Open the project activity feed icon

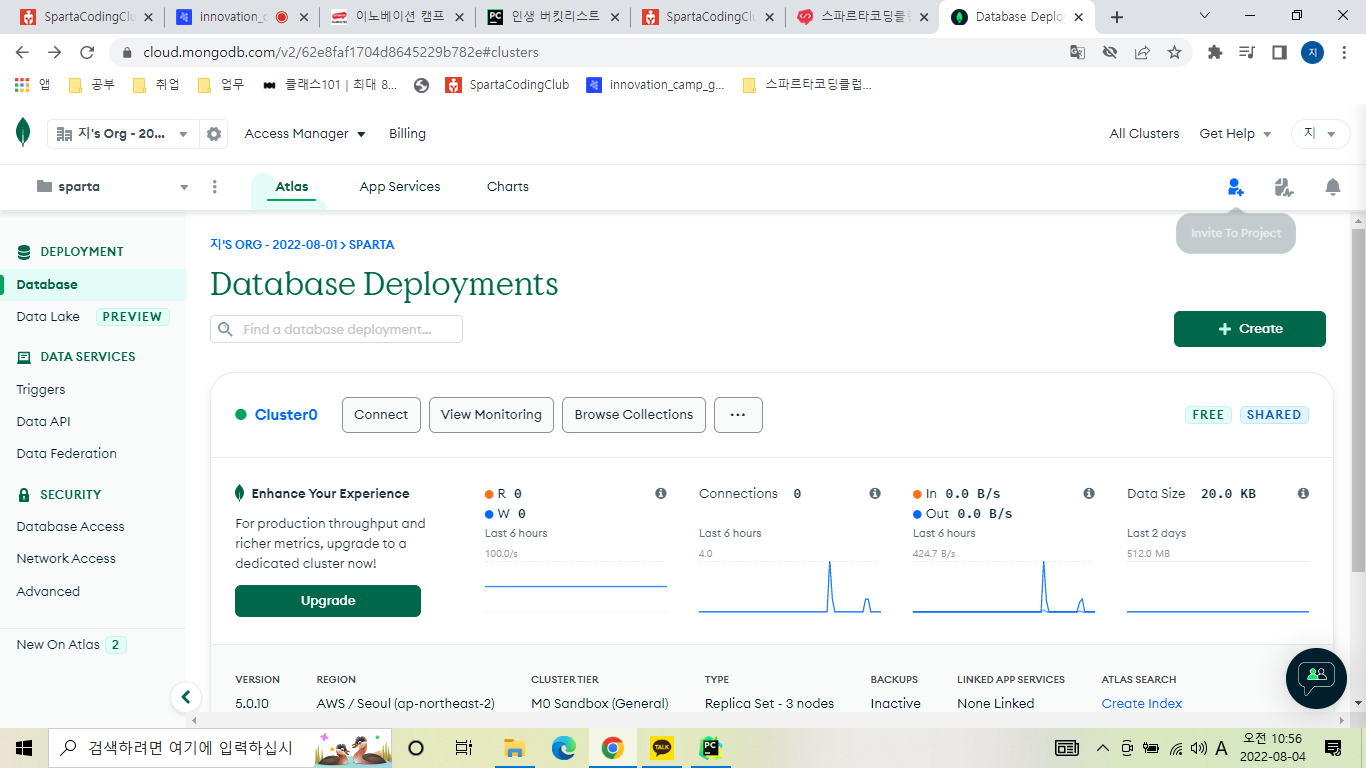pos(1284,187)
